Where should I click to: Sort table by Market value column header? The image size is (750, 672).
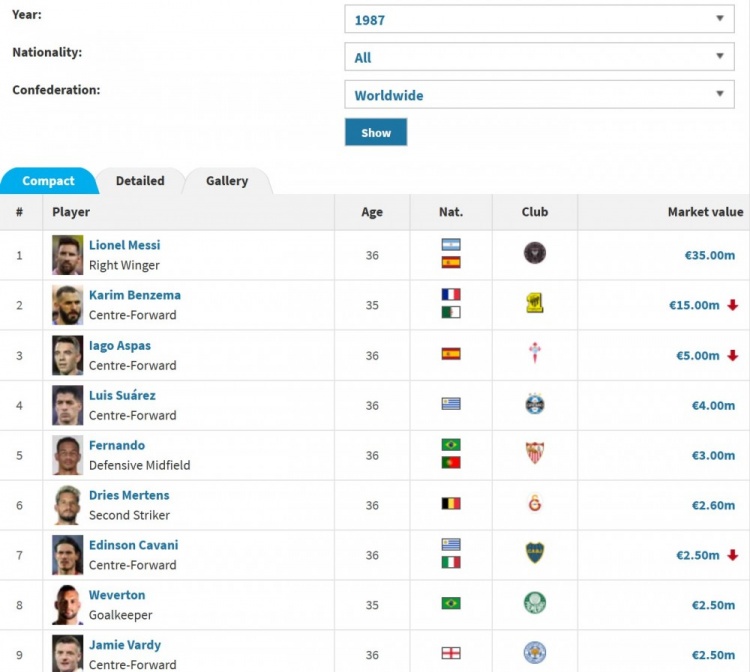[x=705, y=212]
